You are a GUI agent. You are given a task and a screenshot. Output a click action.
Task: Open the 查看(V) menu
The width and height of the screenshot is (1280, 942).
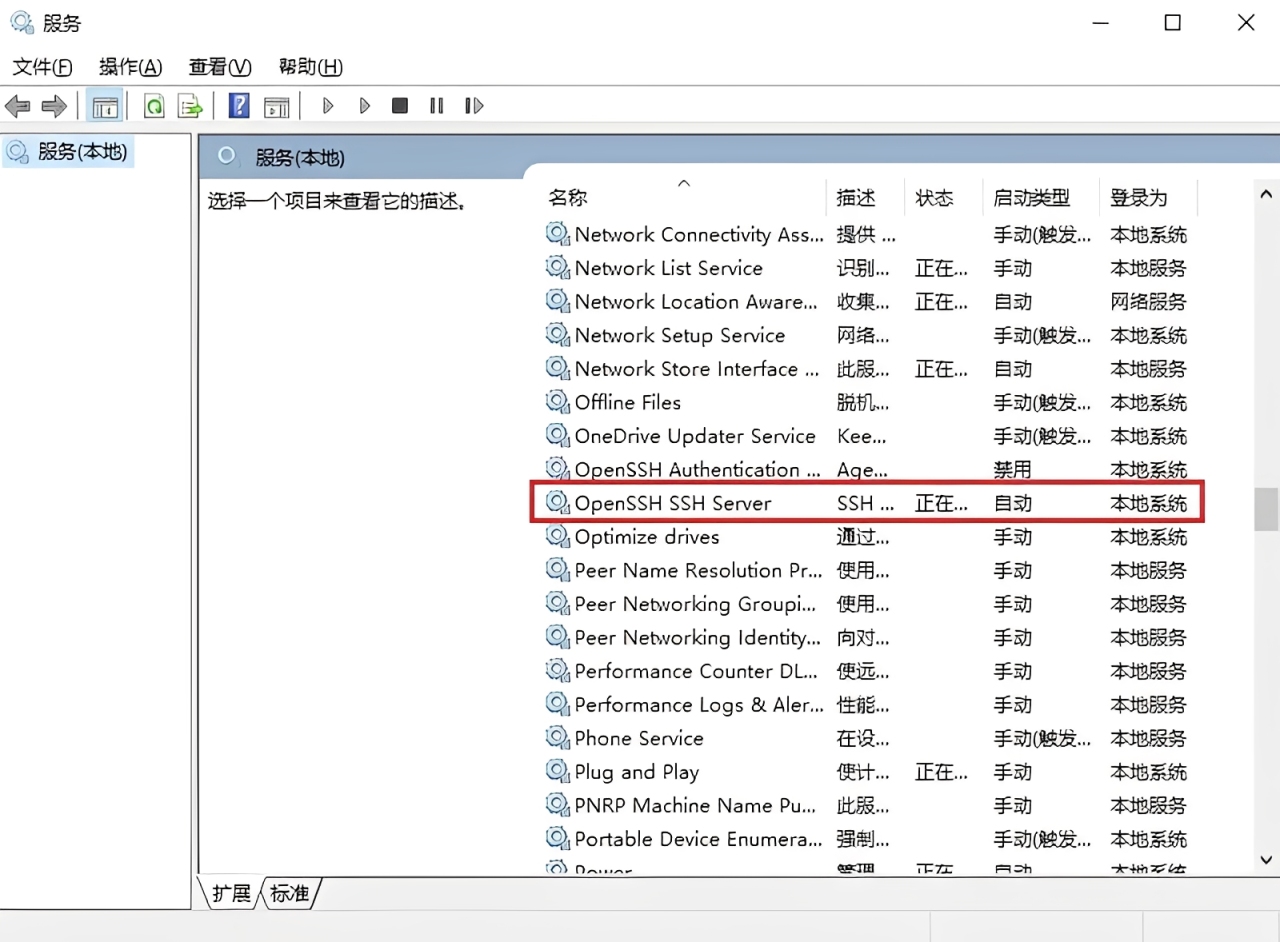(x=220, y=67)
